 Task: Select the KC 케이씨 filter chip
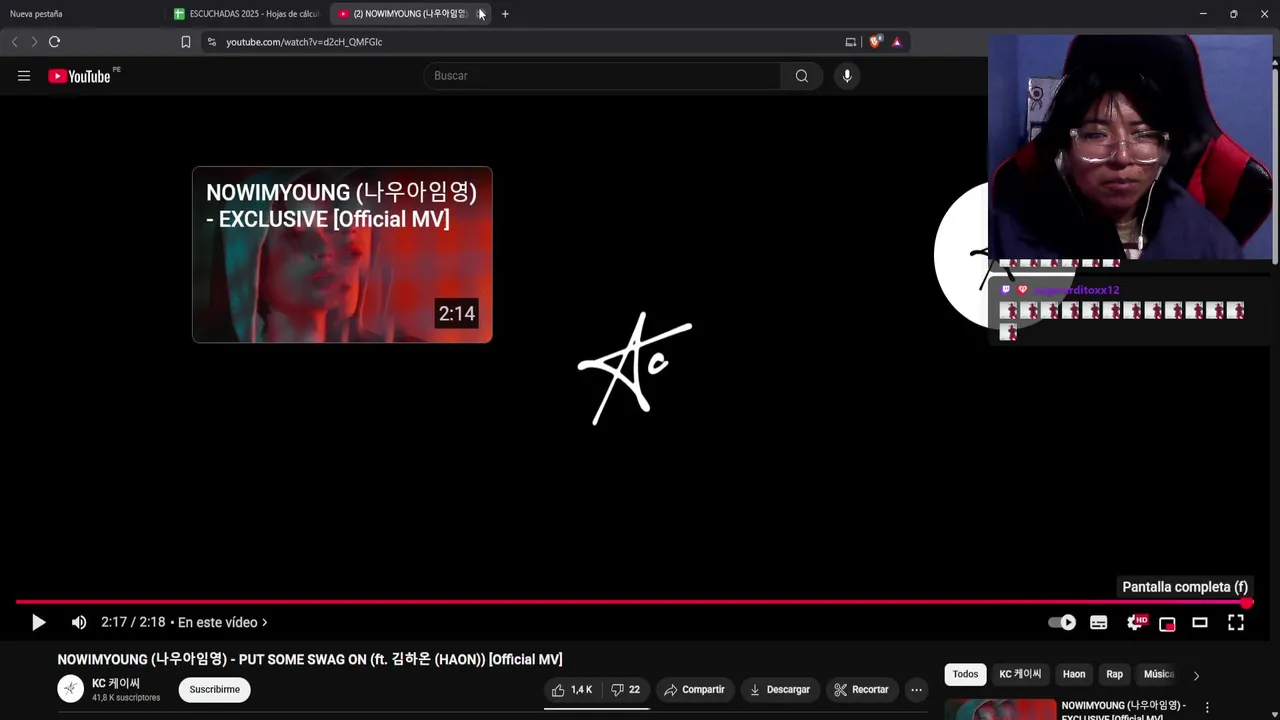pyautogui.click(x=1020, y=674)
